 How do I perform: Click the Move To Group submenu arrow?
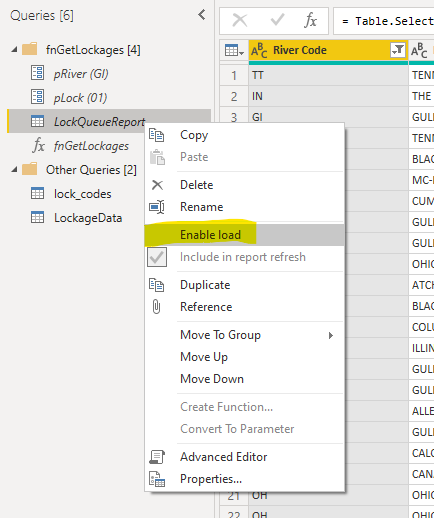click(331, 335)
